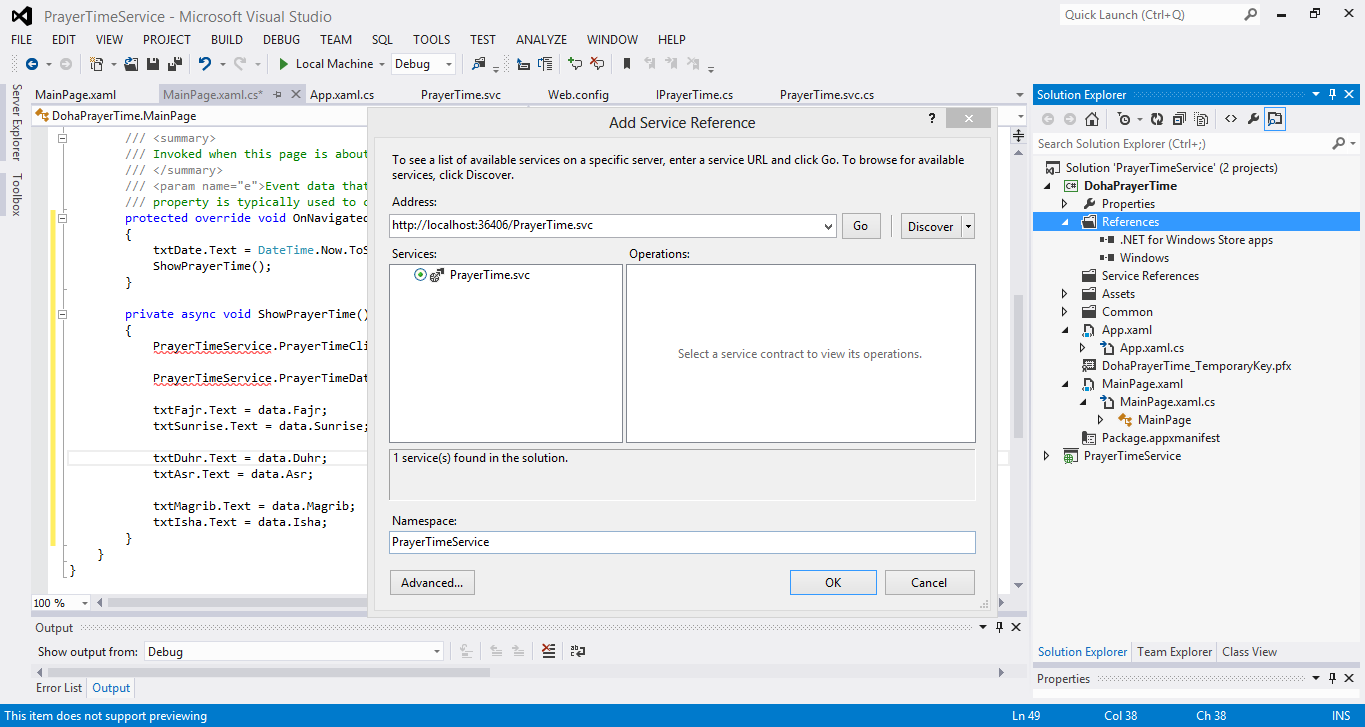Viewport: 1365px width, 727px height.
Task: Toggle bookmark icon in toolbar
Action: (x=627, y=64)
